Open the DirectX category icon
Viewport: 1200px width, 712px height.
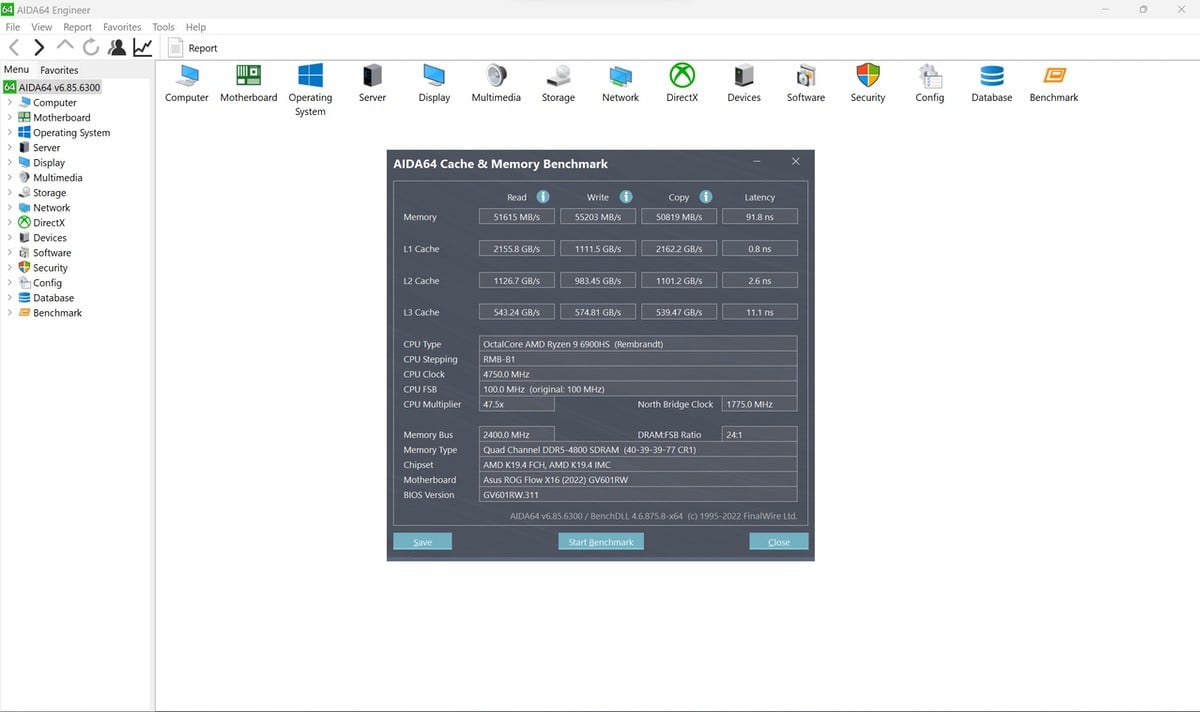pyautogui.click(x=682, y=75)
